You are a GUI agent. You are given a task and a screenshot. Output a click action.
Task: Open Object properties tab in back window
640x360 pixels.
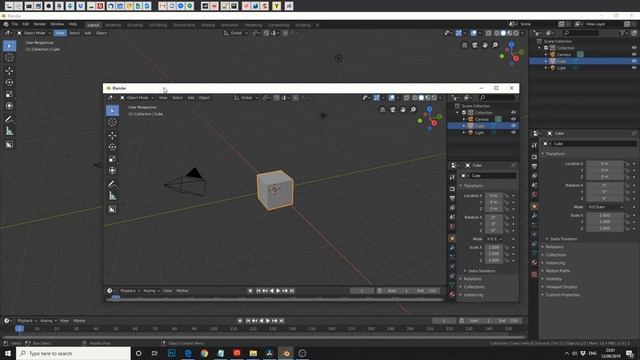tap(534, 206)
